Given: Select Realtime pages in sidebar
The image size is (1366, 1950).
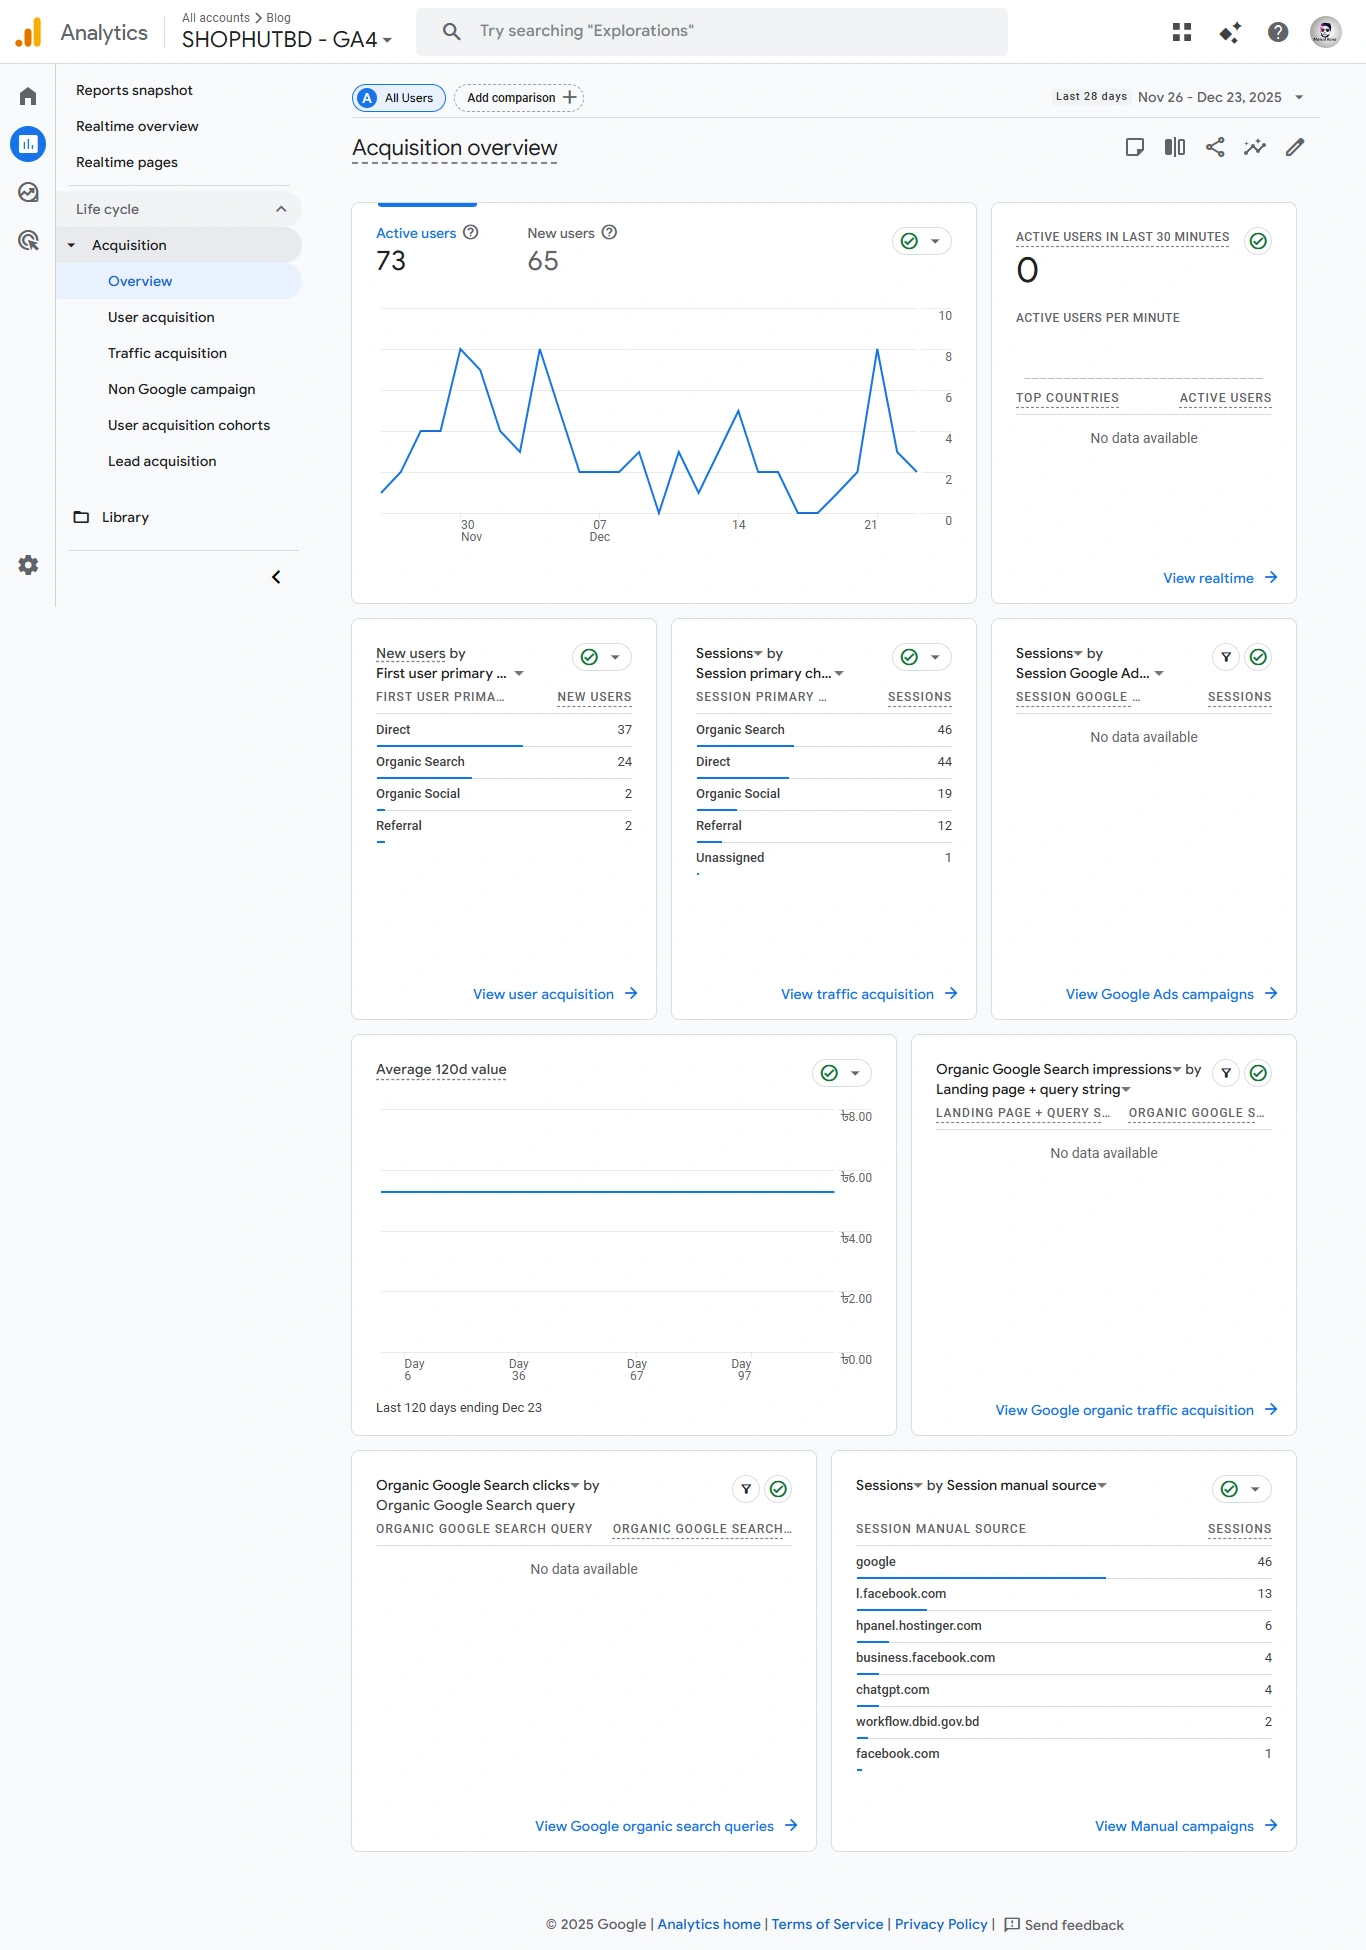Looking at the screenshot, I should click(x=127, y=162).
